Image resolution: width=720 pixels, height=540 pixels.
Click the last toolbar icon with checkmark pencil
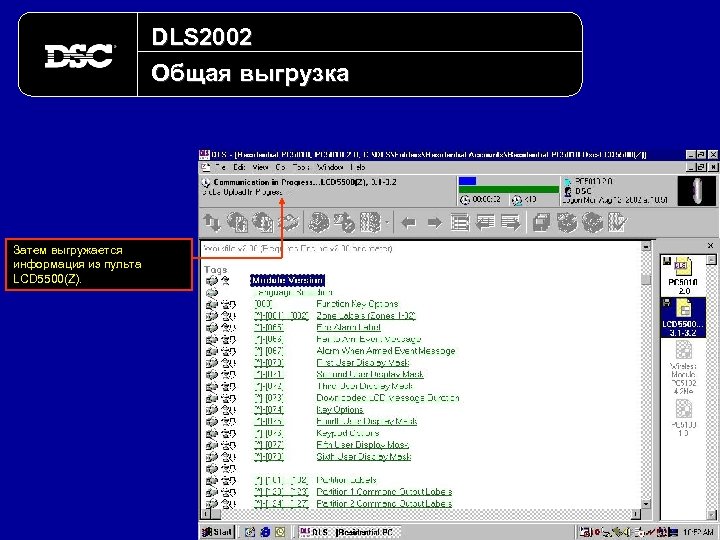pos(617,223)
